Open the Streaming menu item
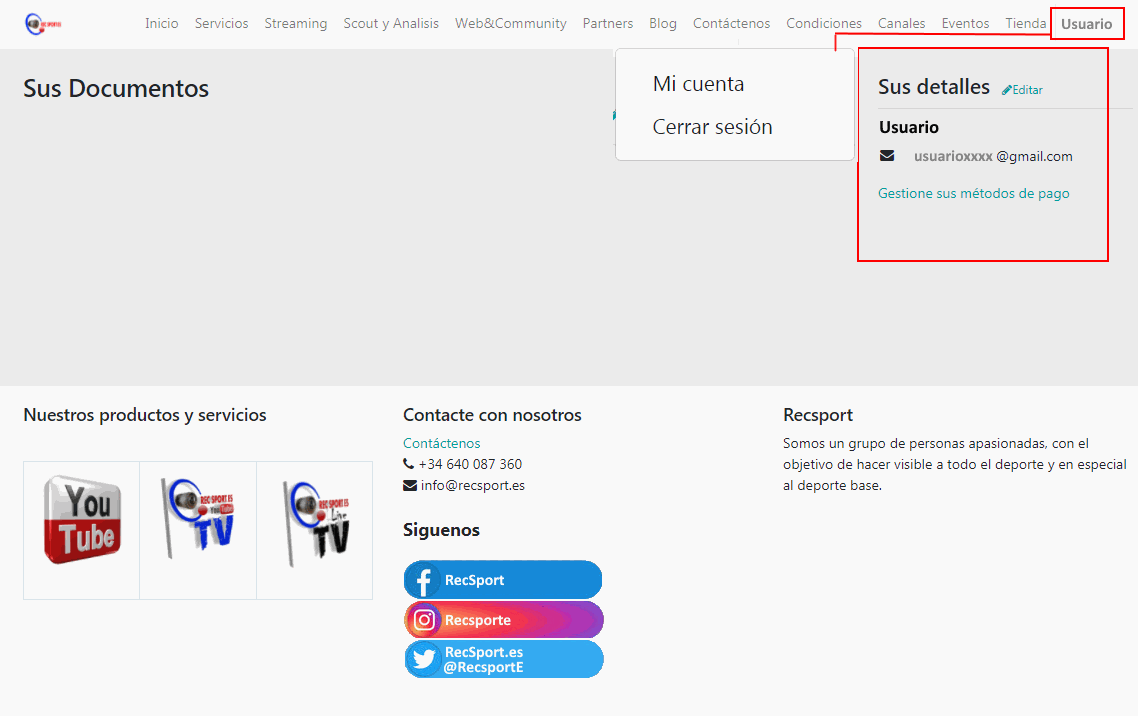The width and height of the screenshot is (1138, 716). (295, 23)
